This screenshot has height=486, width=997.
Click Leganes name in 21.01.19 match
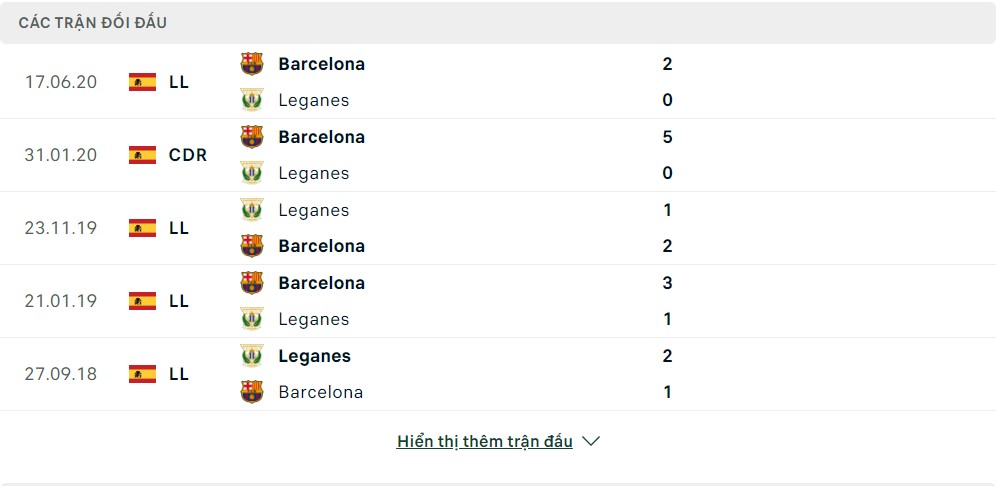(314, 319)
